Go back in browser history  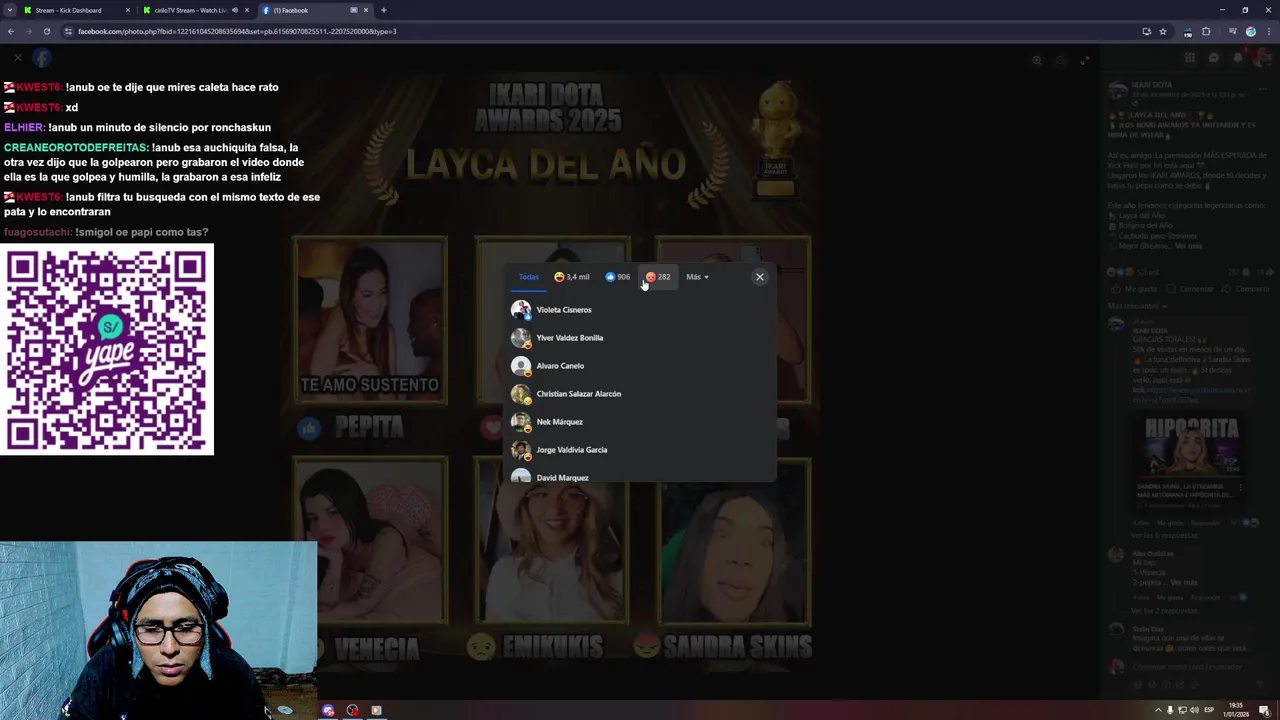[x=11, y=31]
